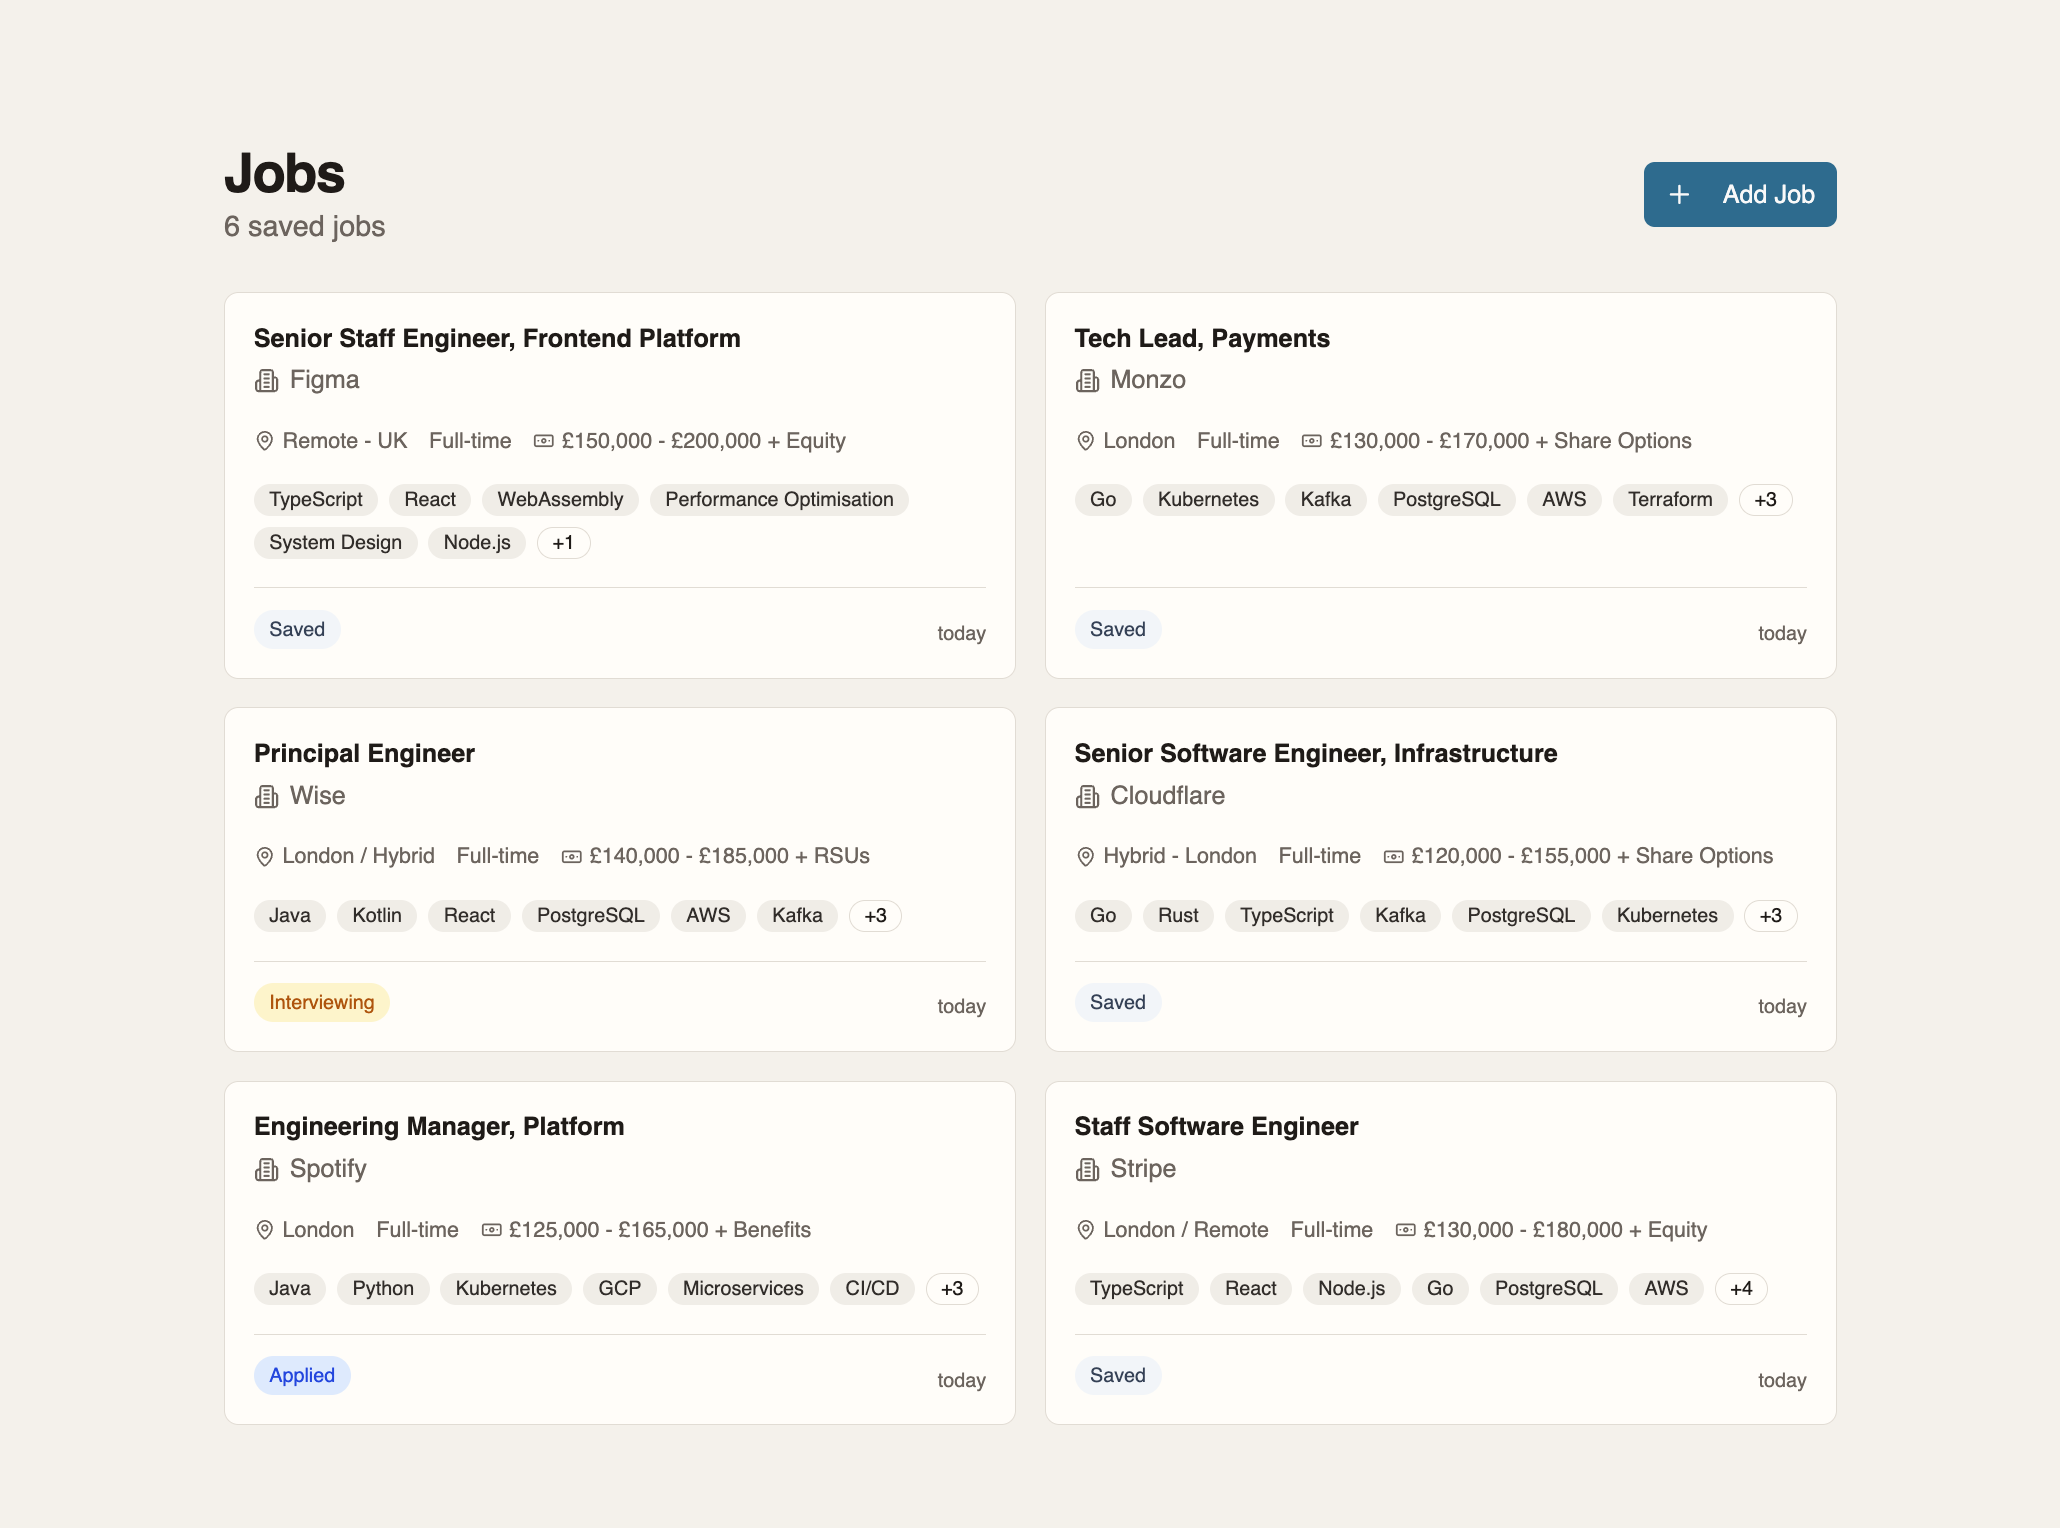The width and height of the screenshot is (2060, 1528).
Task: Click the GCP tag on Spotify card
Action: coord(620,1289)
